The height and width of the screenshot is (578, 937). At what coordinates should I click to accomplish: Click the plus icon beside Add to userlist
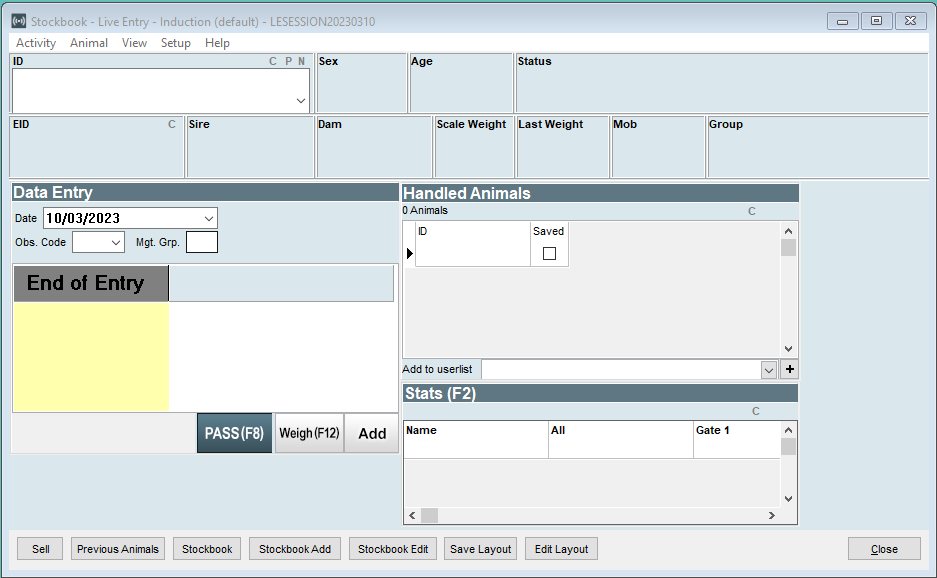789,369
